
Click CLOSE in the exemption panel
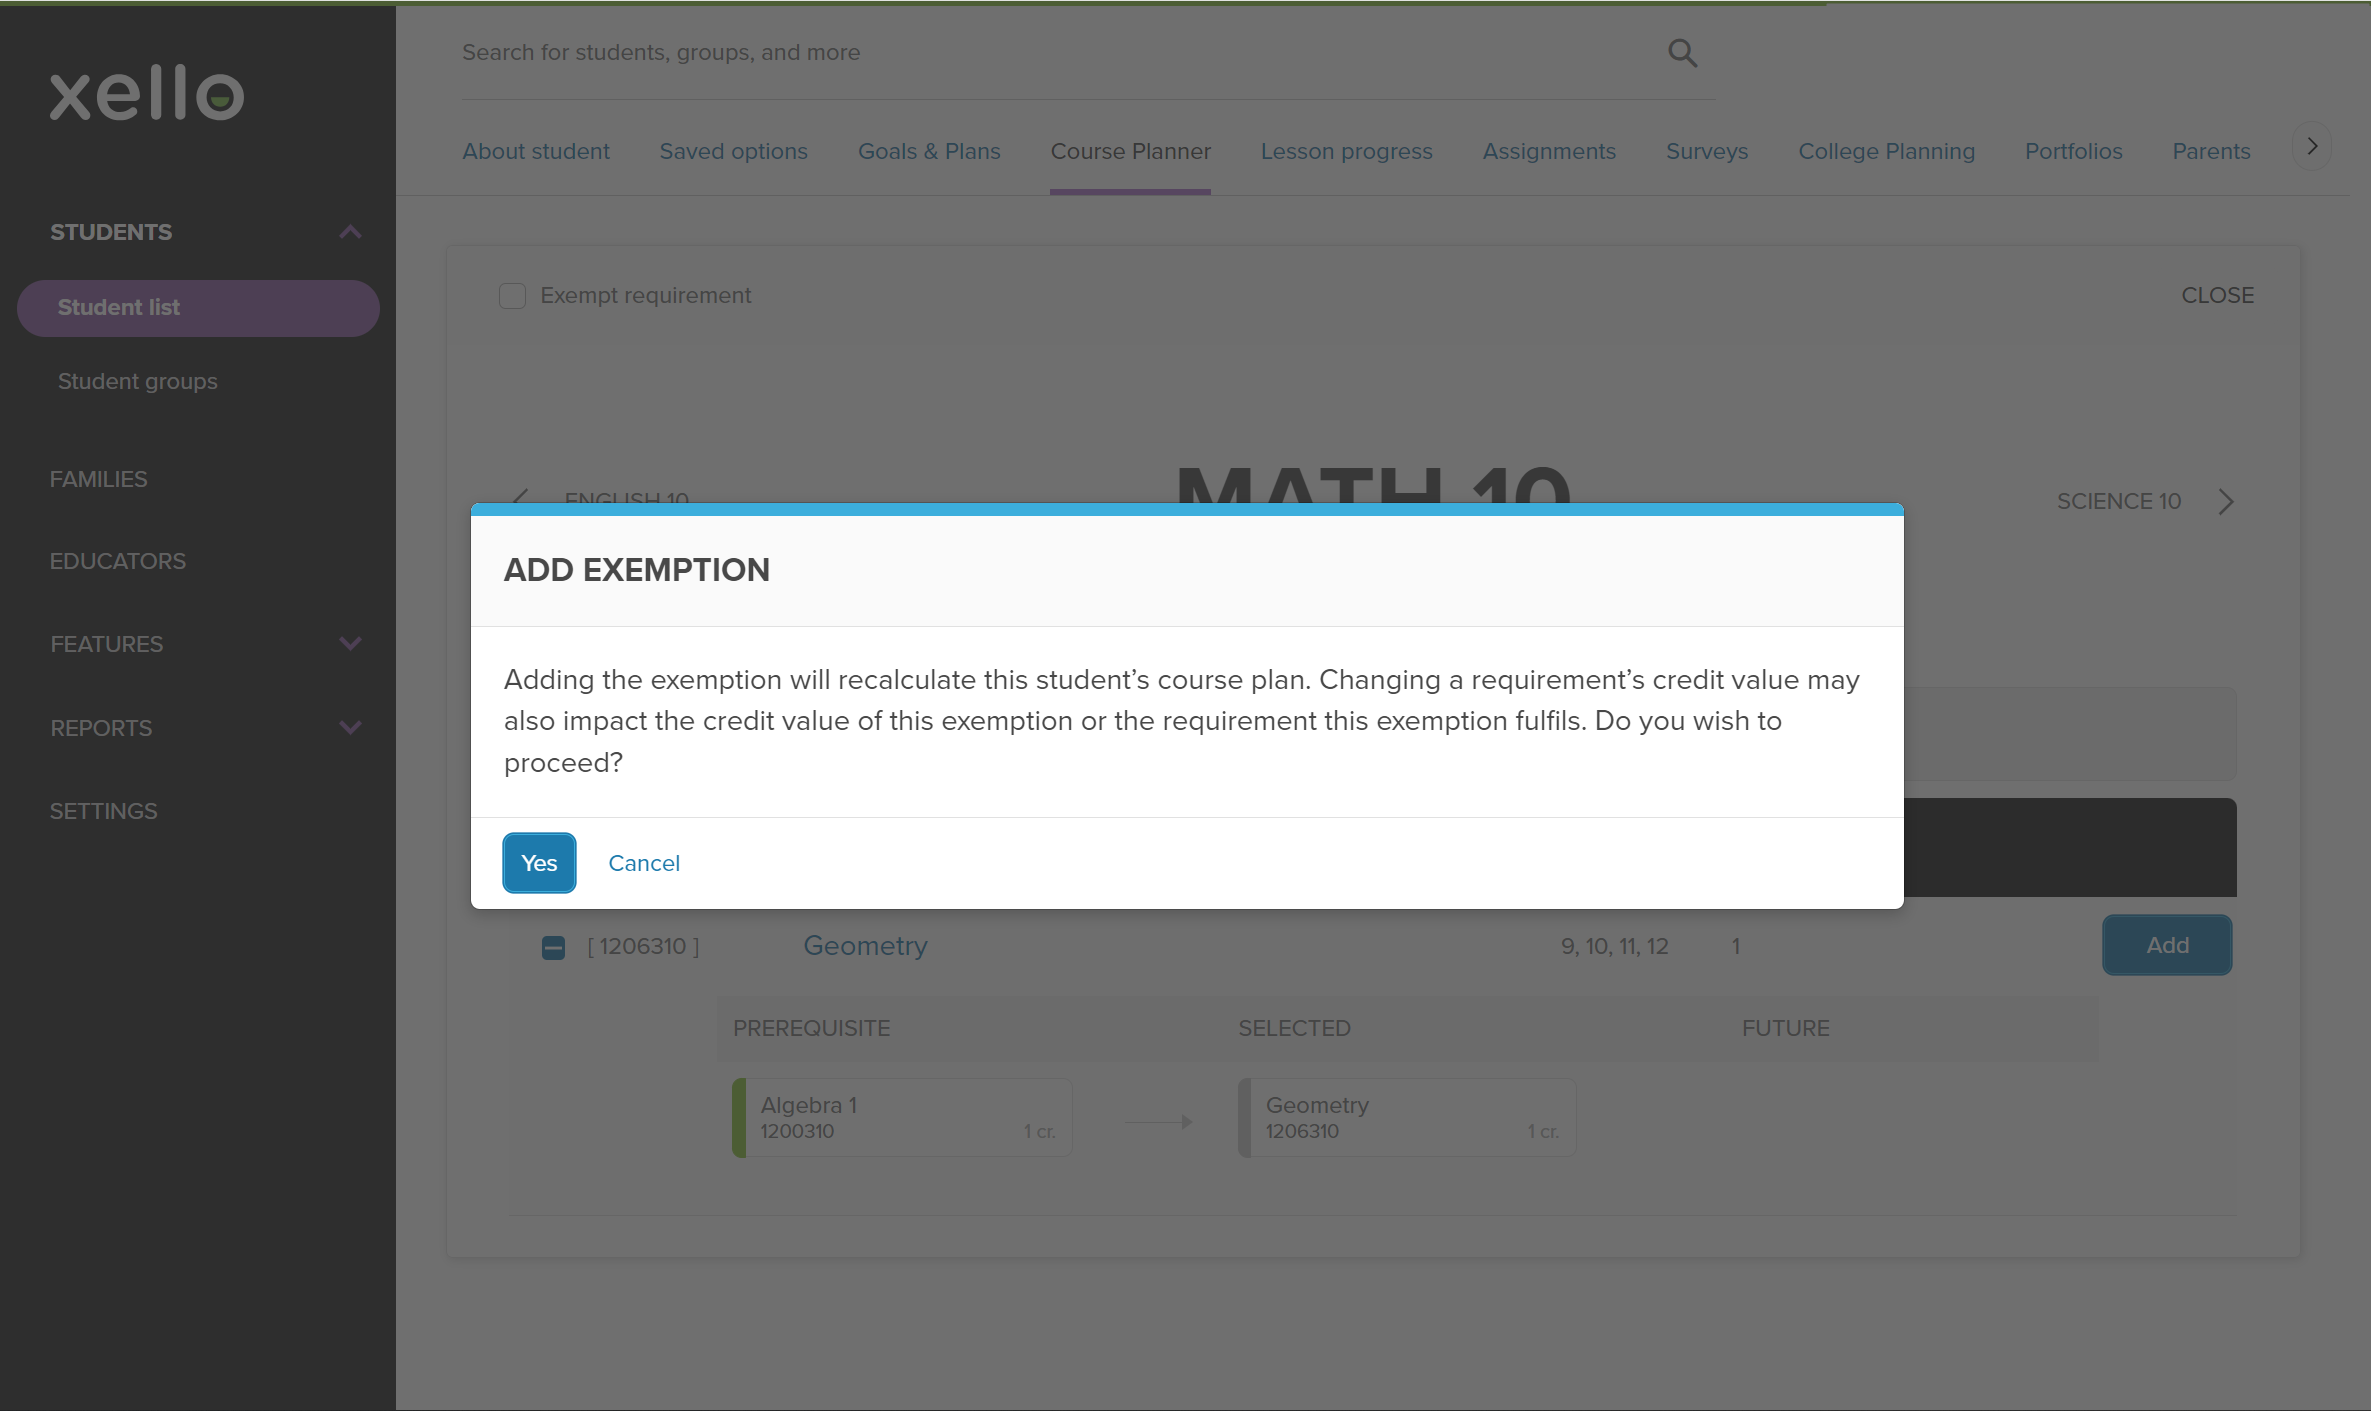tap(2218, 295)
